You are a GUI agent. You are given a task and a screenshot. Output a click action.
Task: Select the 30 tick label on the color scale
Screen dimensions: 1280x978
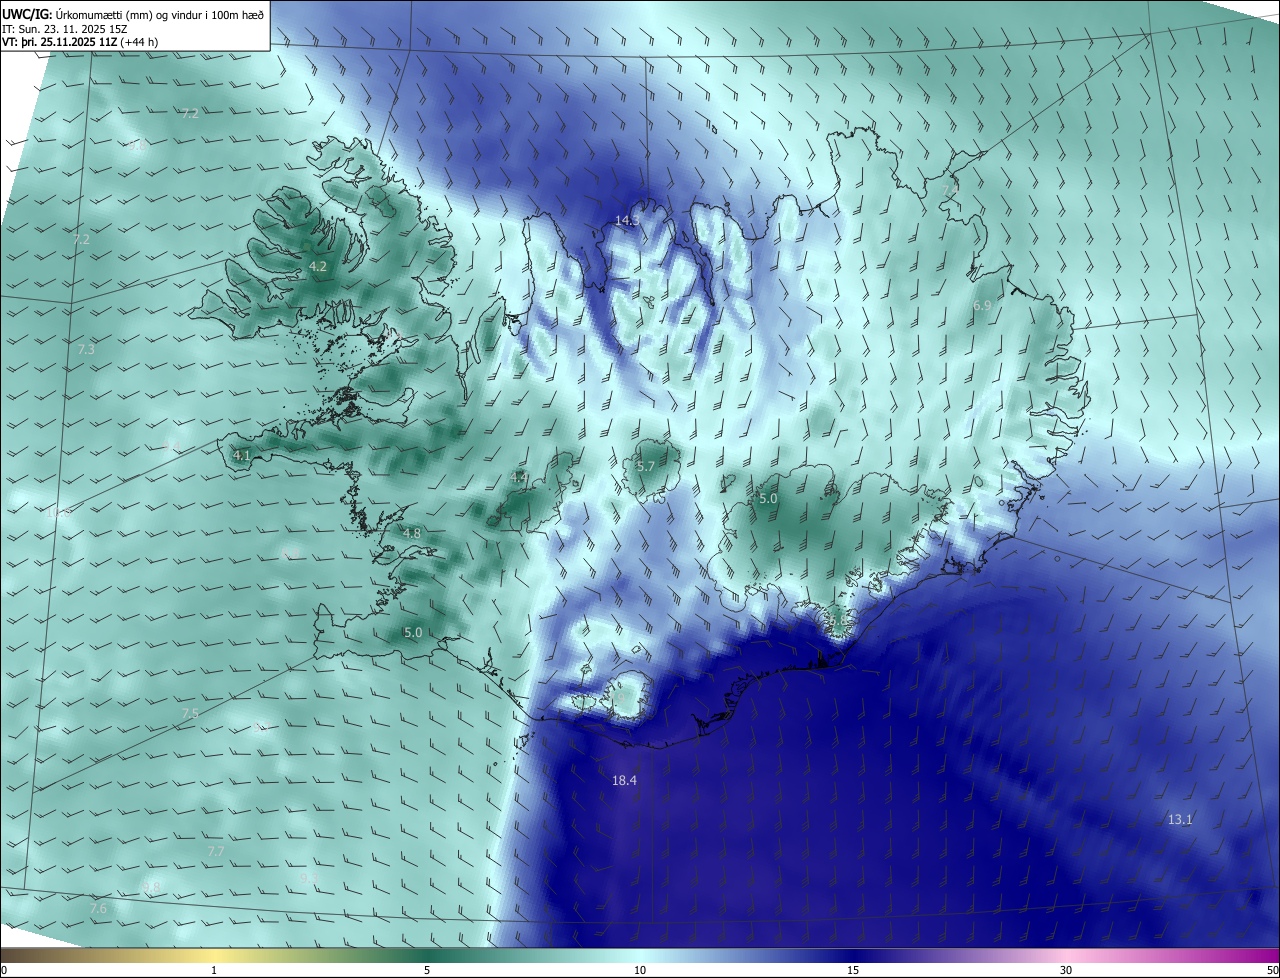pos(1066,971)
